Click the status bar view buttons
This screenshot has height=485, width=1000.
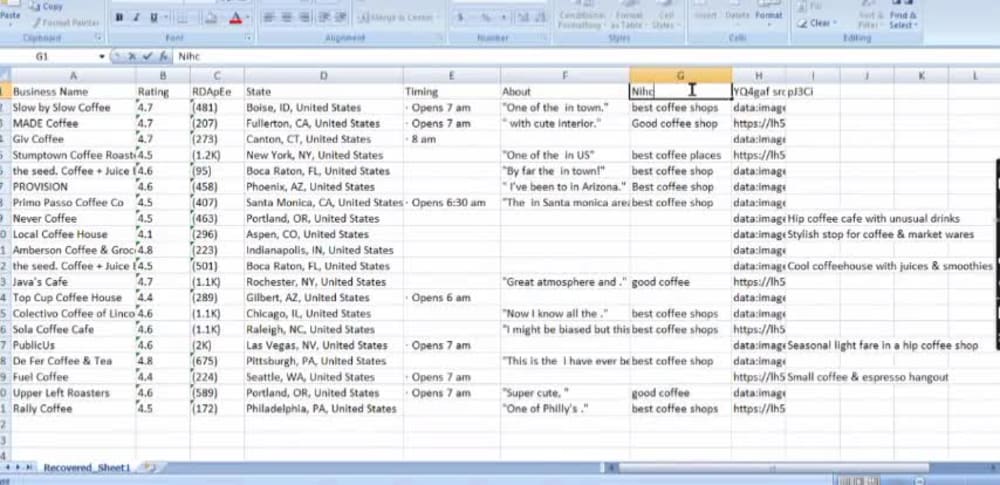(x=861, y=480)
